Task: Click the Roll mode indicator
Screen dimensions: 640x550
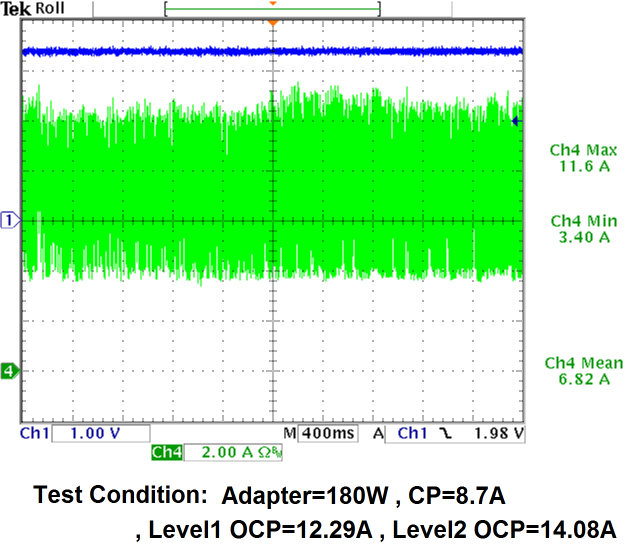Action: (50, 8)
